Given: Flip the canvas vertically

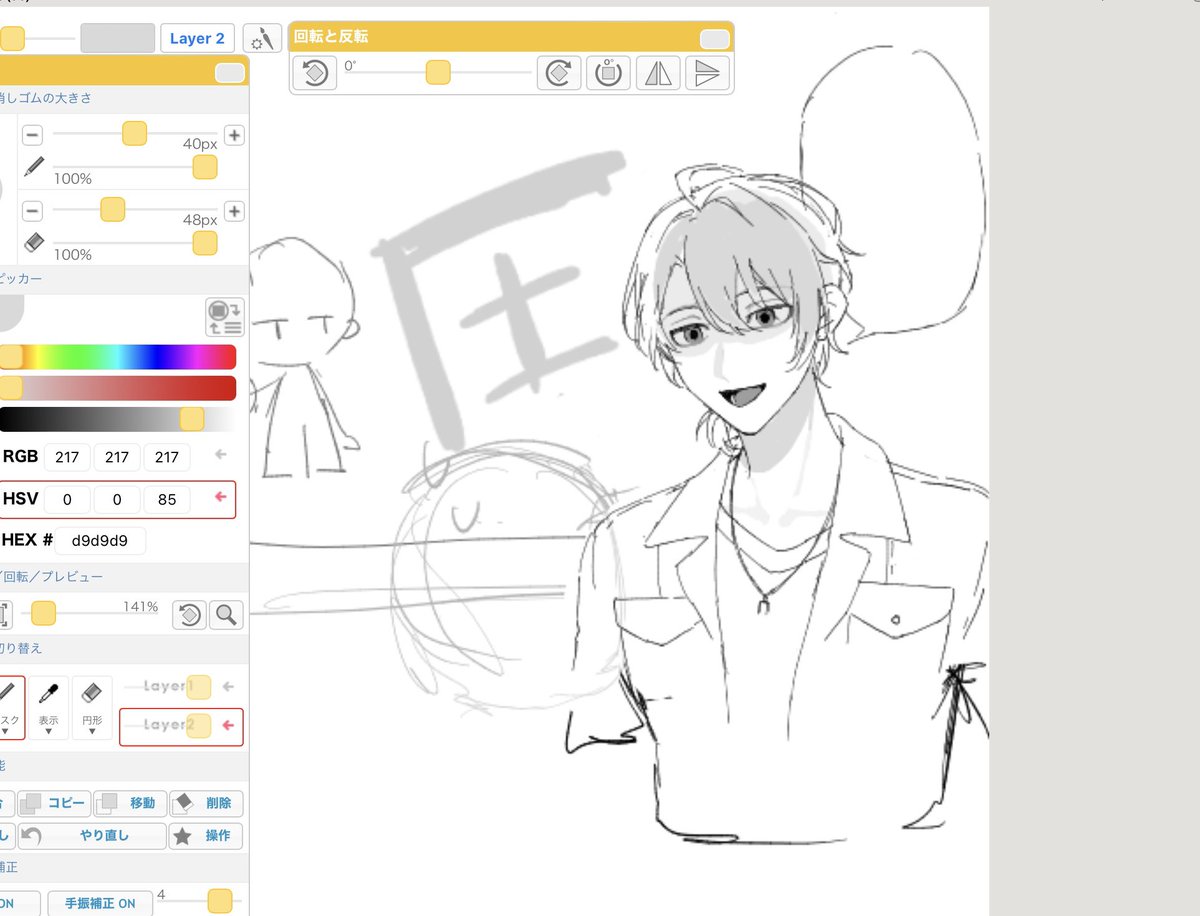Looking at the screenshot, I should (706, 73).
